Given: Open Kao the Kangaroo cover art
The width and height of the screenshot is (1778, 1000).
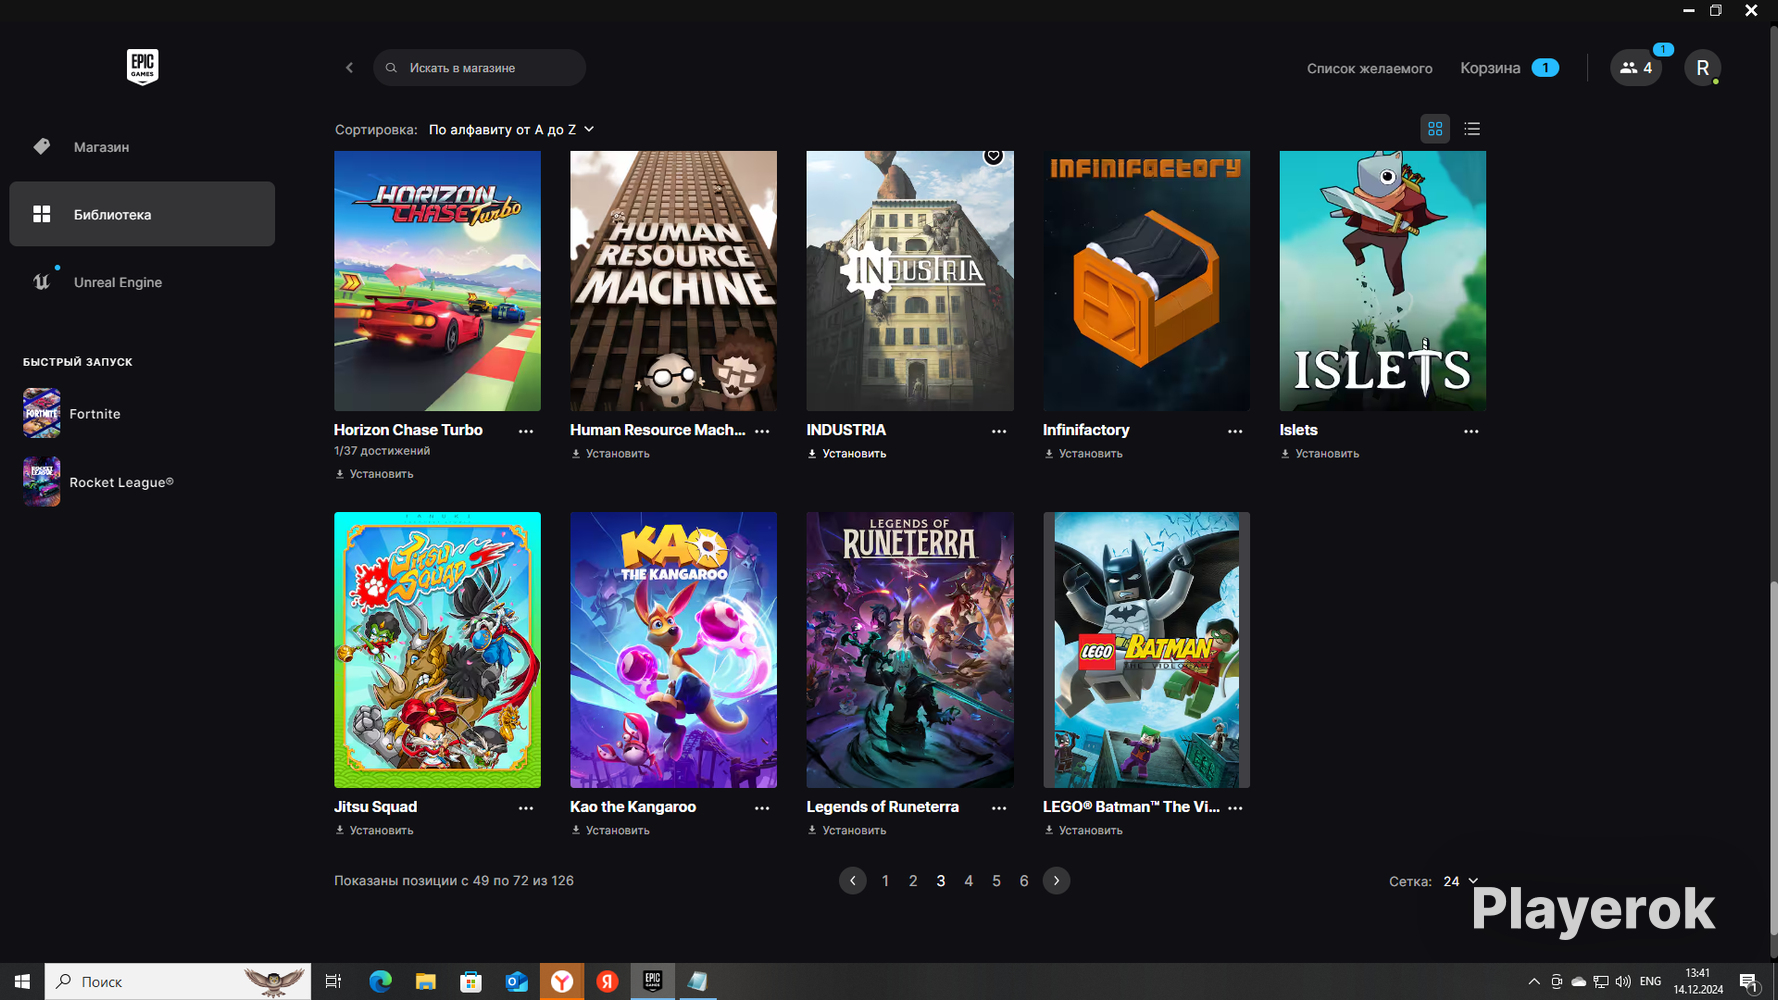Looking at the screenshot, I should coord(673,650).
